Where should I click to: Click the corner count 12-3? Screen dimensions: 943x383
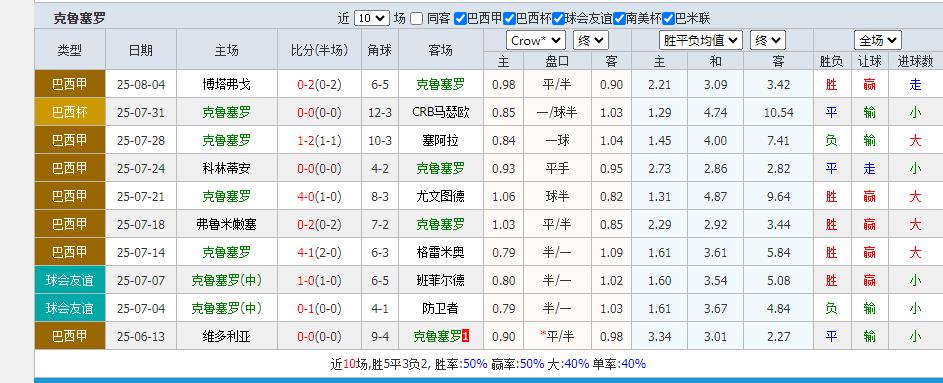coord(379,112)
